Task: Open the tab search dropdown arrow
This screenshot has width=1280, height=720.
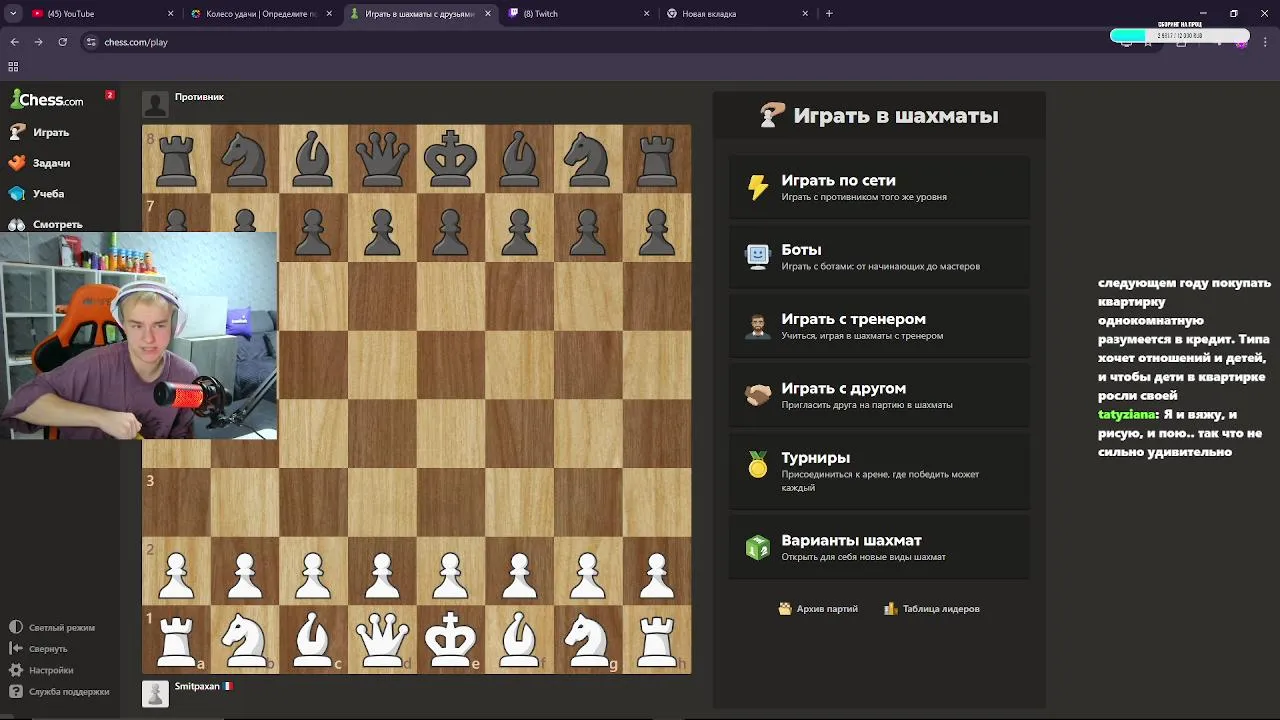Action: (12, 14)
